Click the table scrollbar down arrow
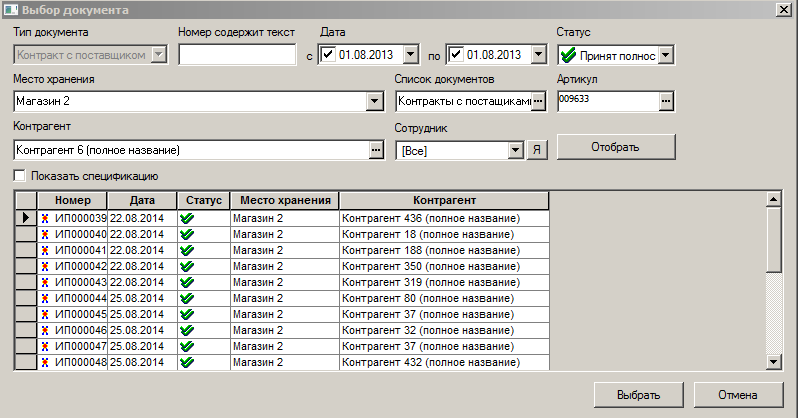 coord(774,362)
